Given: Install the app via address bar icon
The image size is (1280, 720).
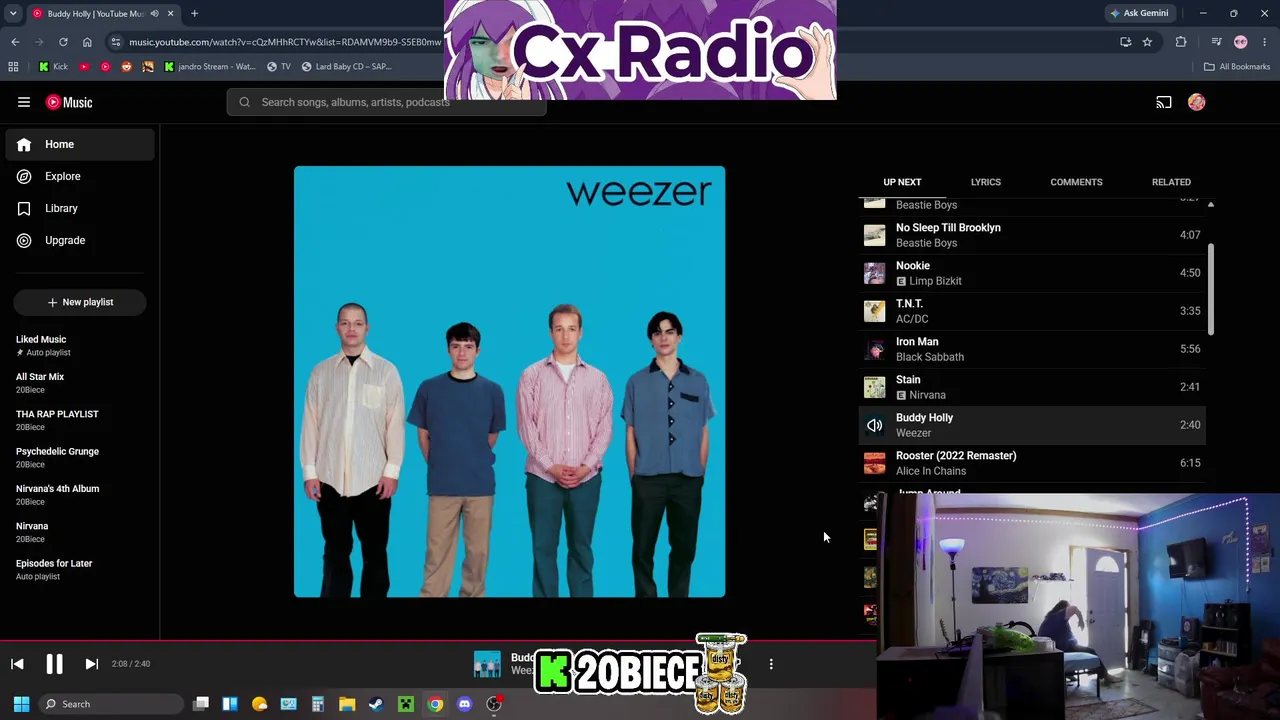Looking at the screenshot, I should (x=1126, y=42).
